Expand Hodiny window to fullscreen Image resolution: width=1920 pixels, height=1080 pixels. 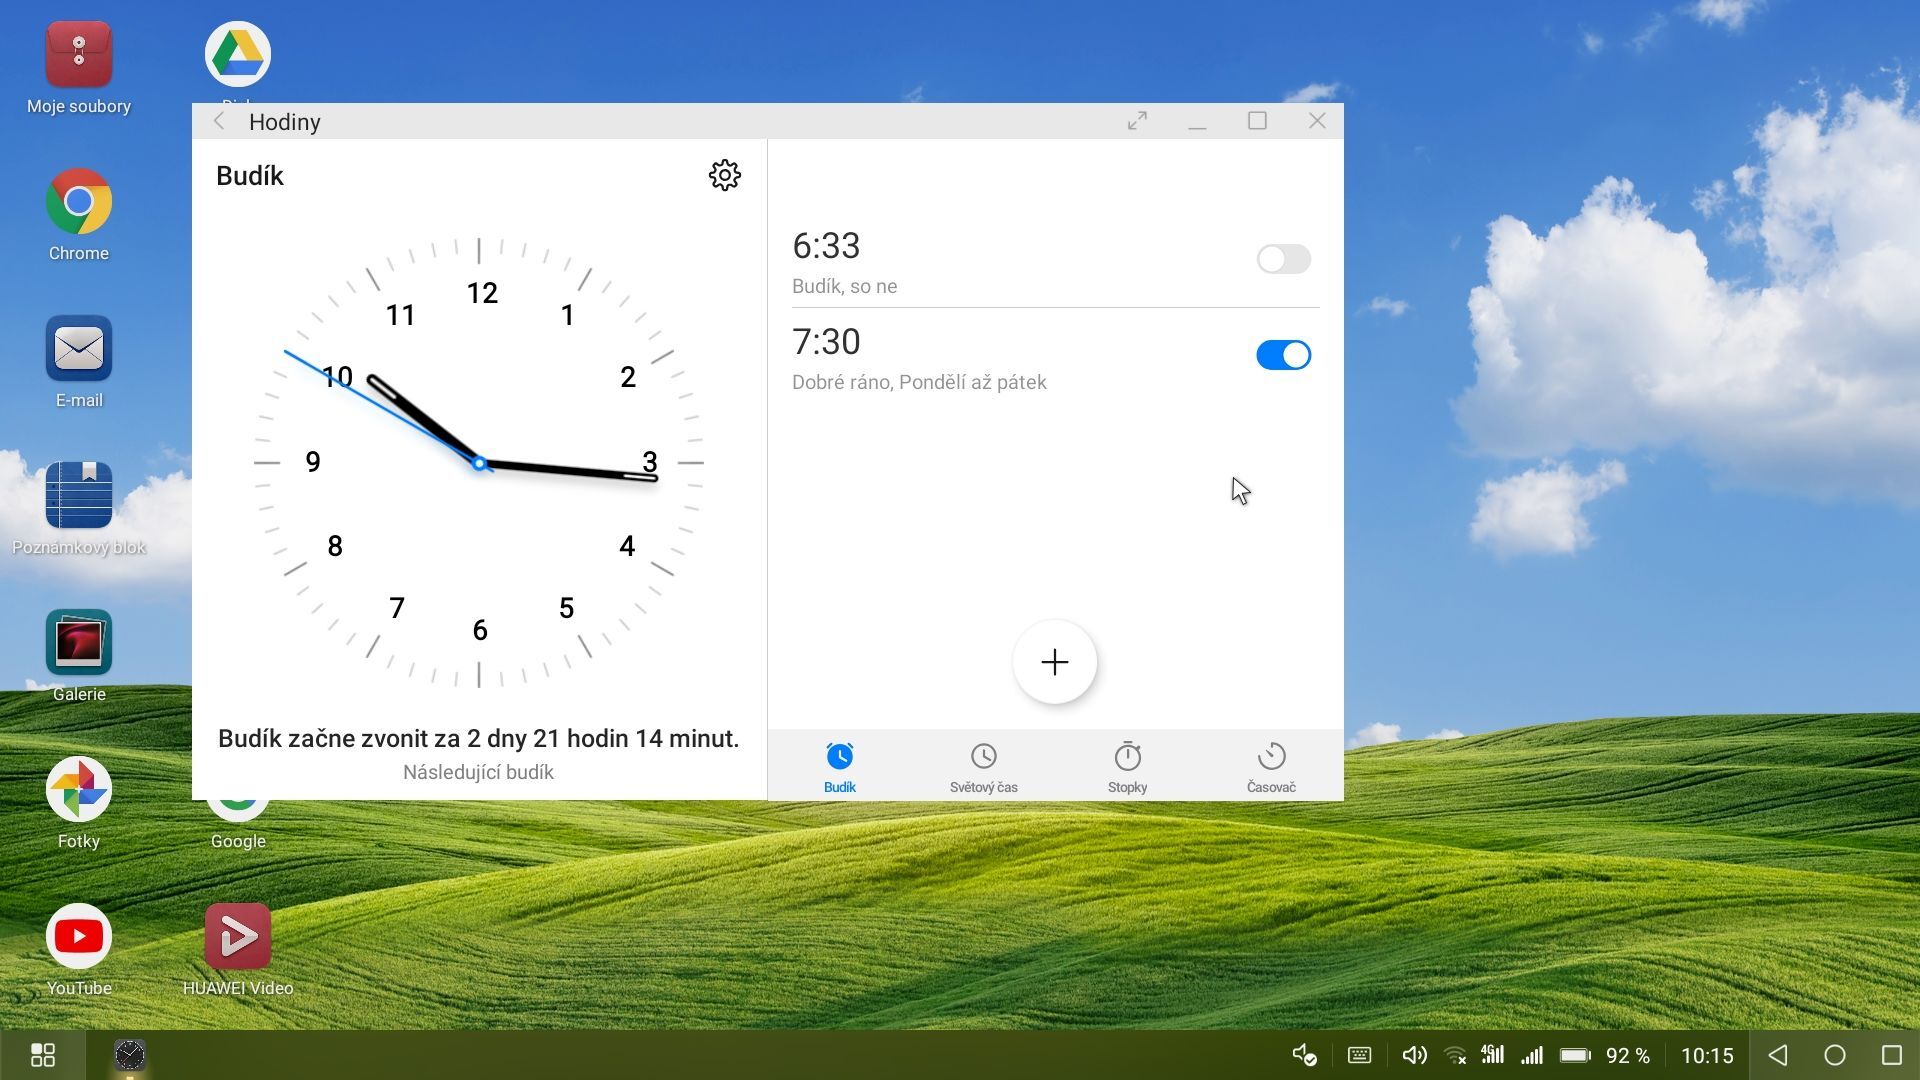click(1137, 121)
